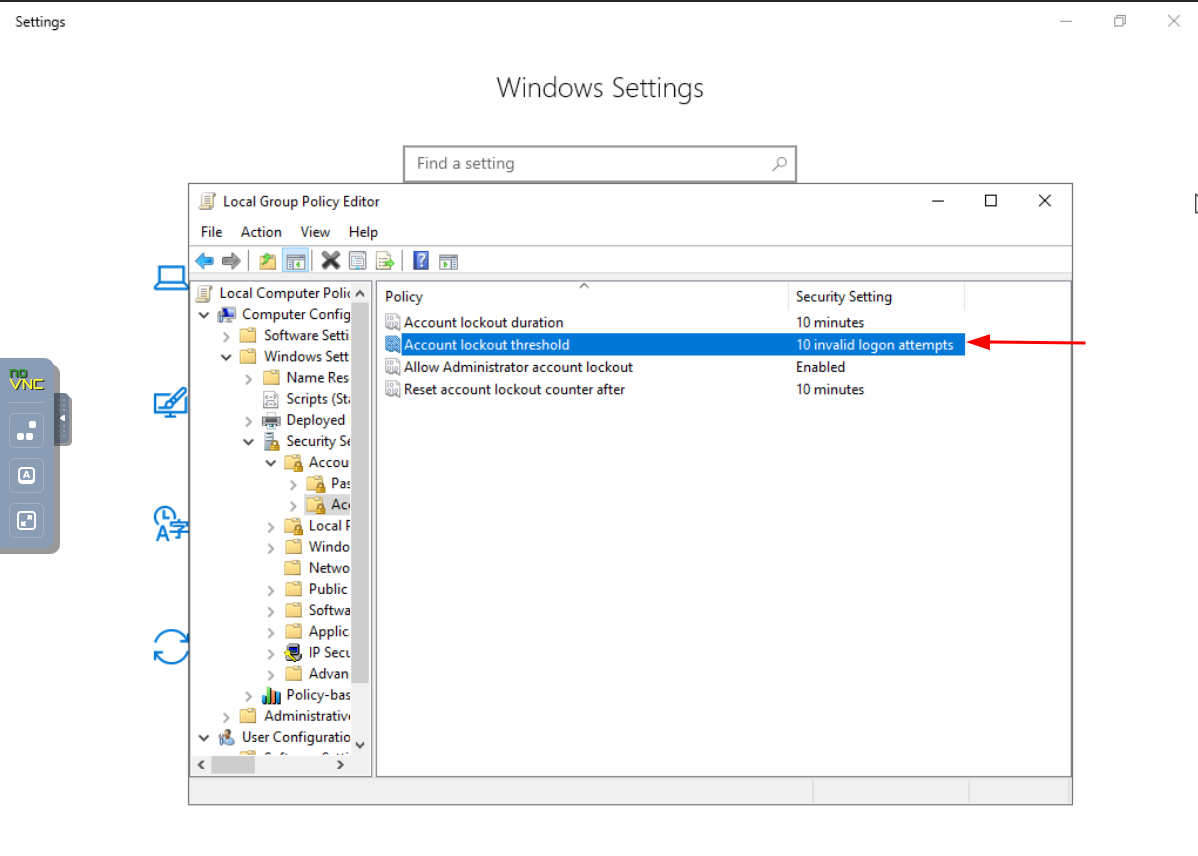Click the Find a setting search box
This screenshot has height=856, width=1198.
tap(590, 164)
